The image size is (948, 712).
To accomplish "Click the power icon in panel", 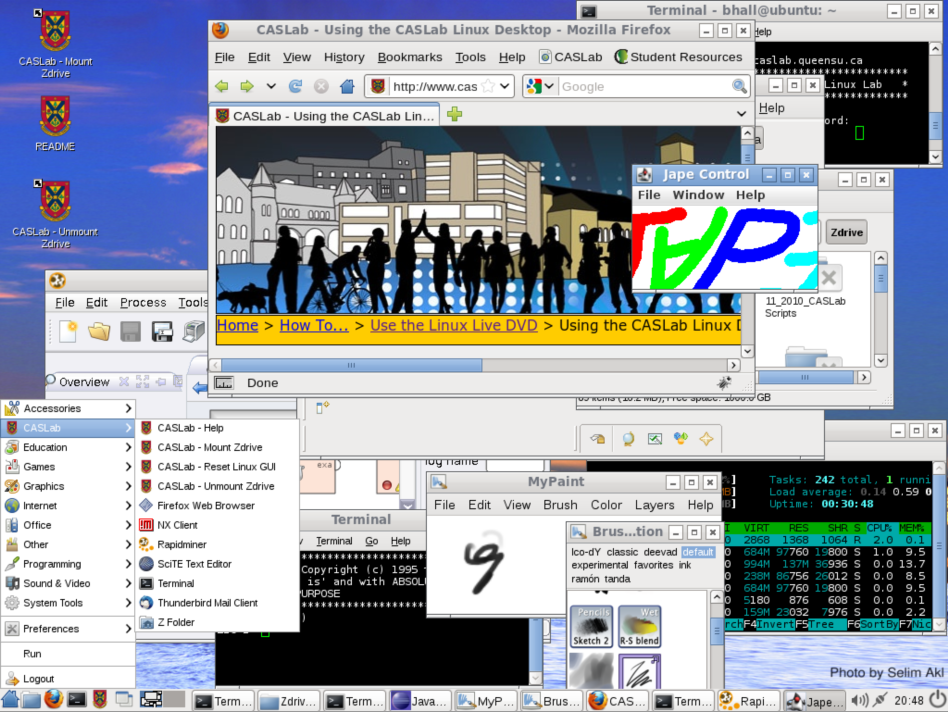I will pyautogui.click(x=938, y=699).
